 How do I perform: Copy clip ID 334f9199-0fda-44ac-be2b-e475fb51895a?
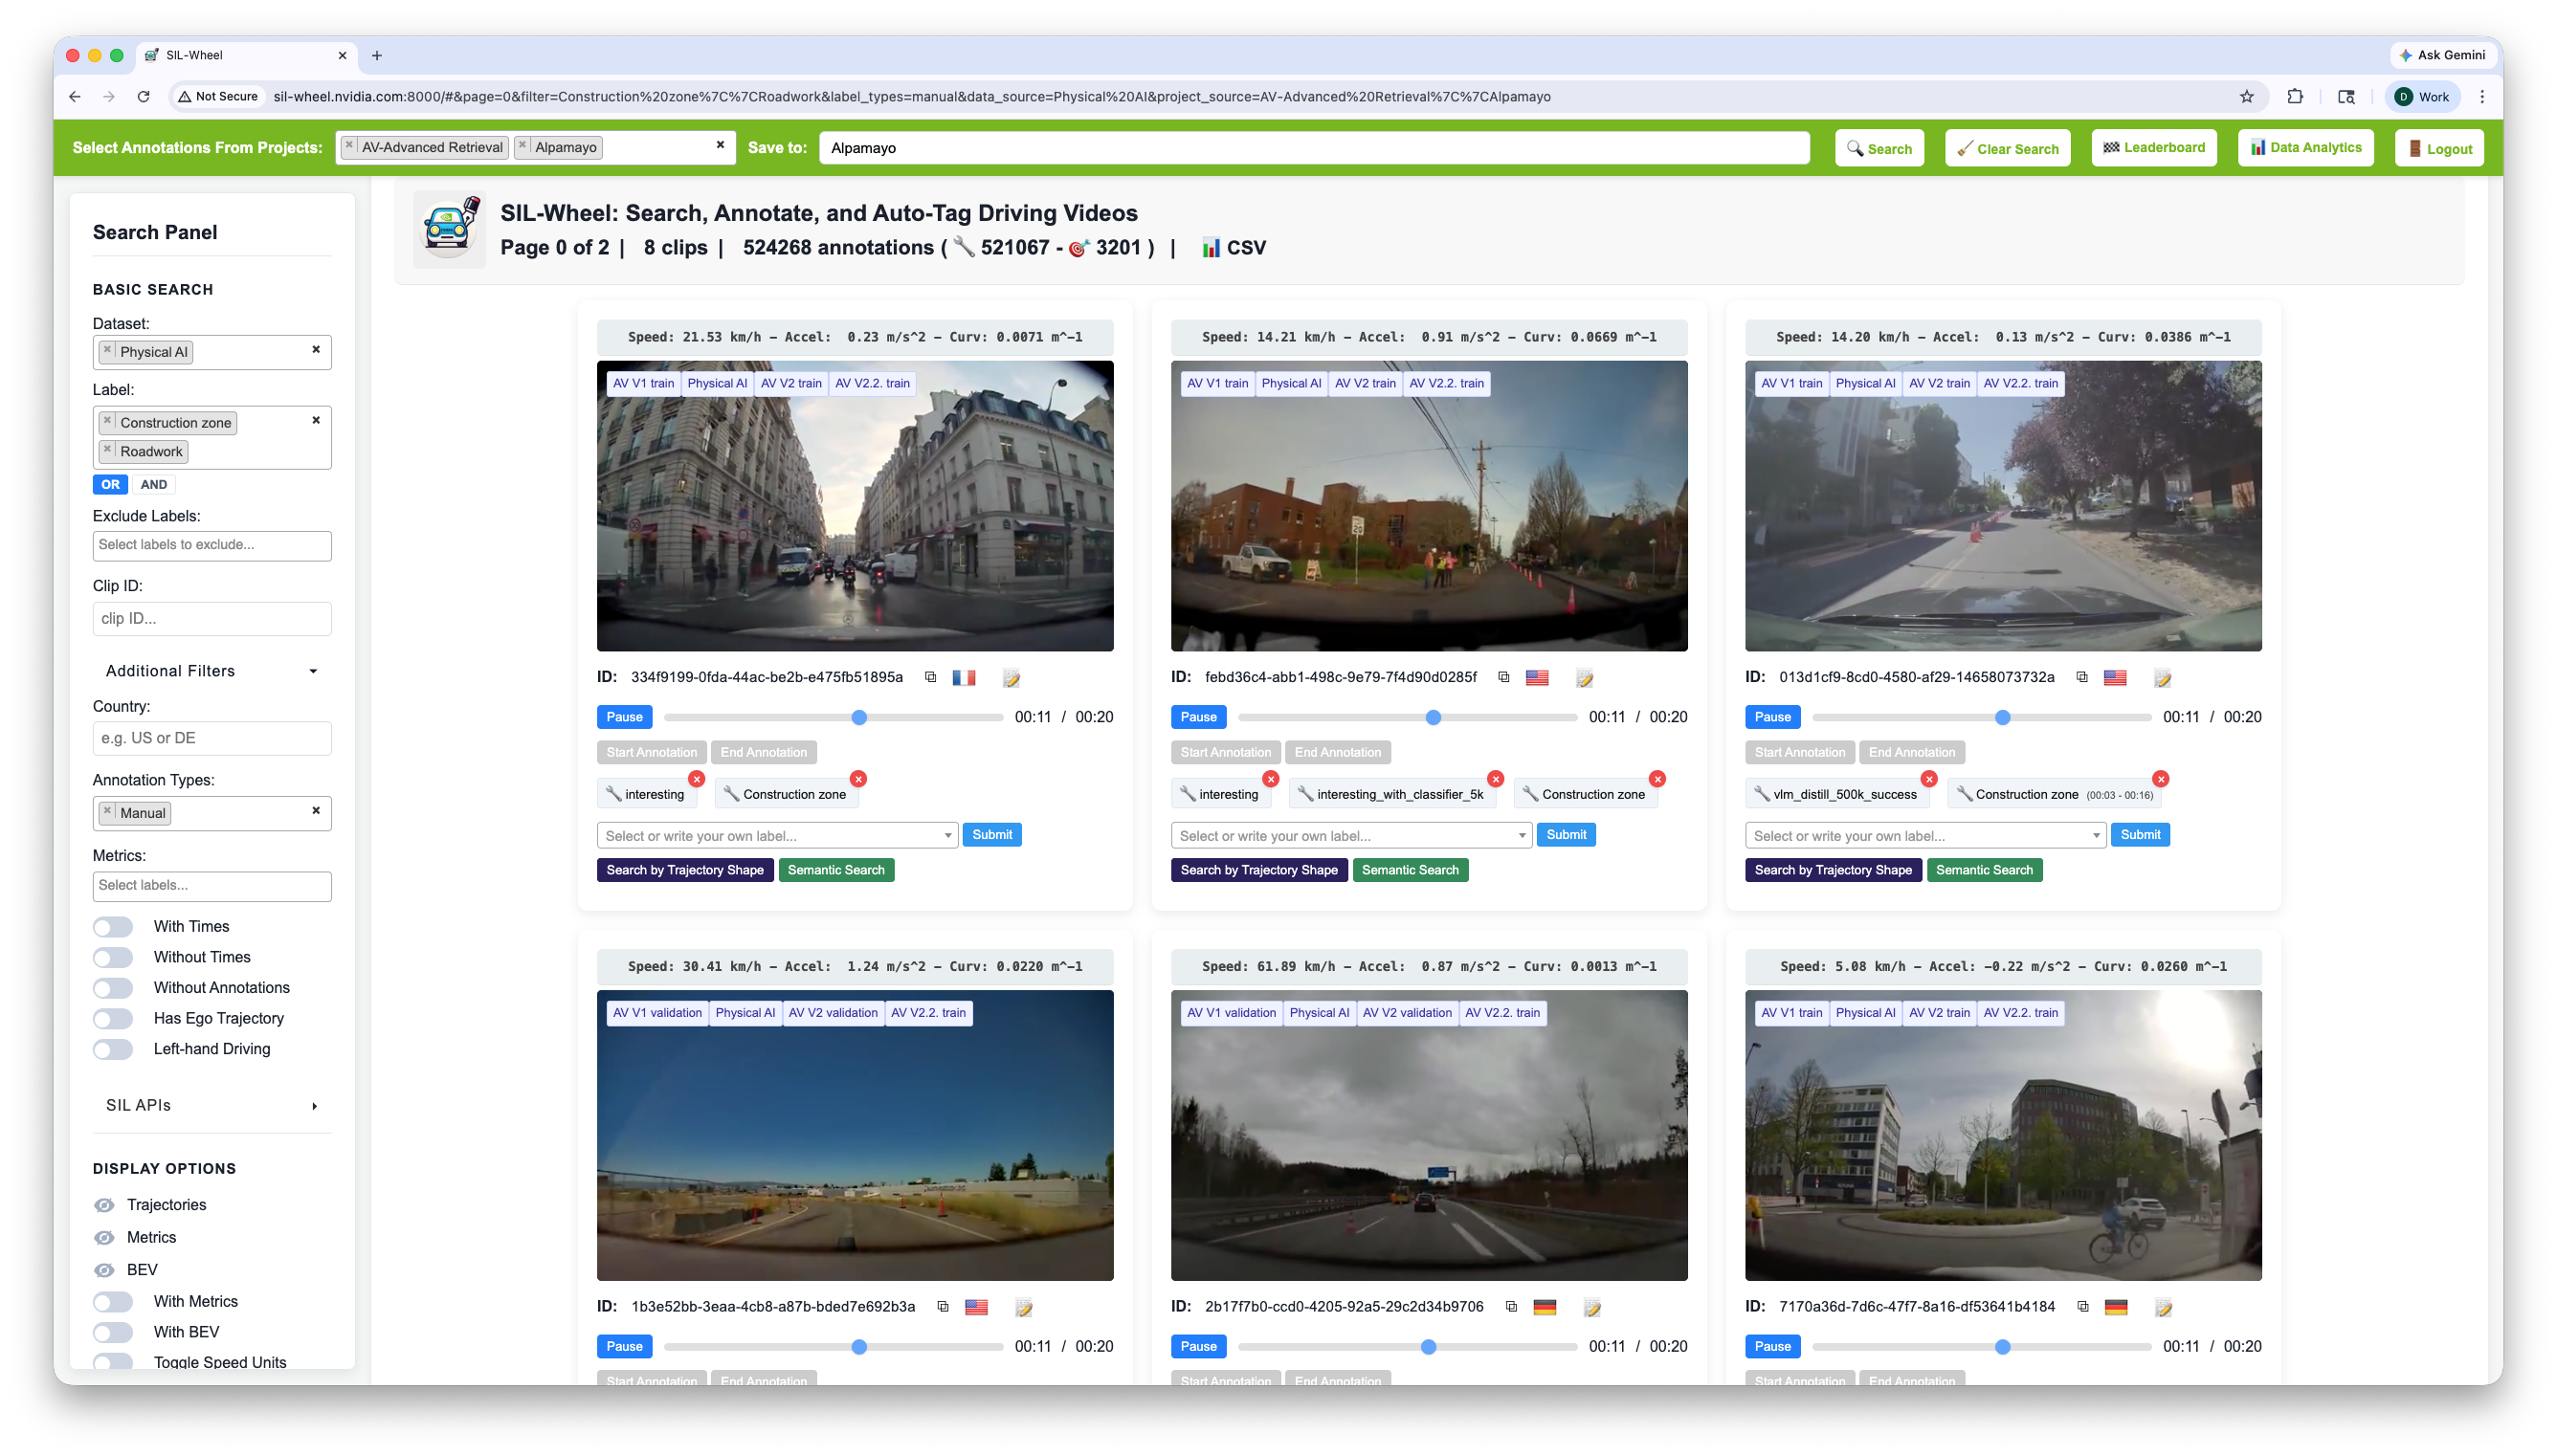tap(930, 677)
